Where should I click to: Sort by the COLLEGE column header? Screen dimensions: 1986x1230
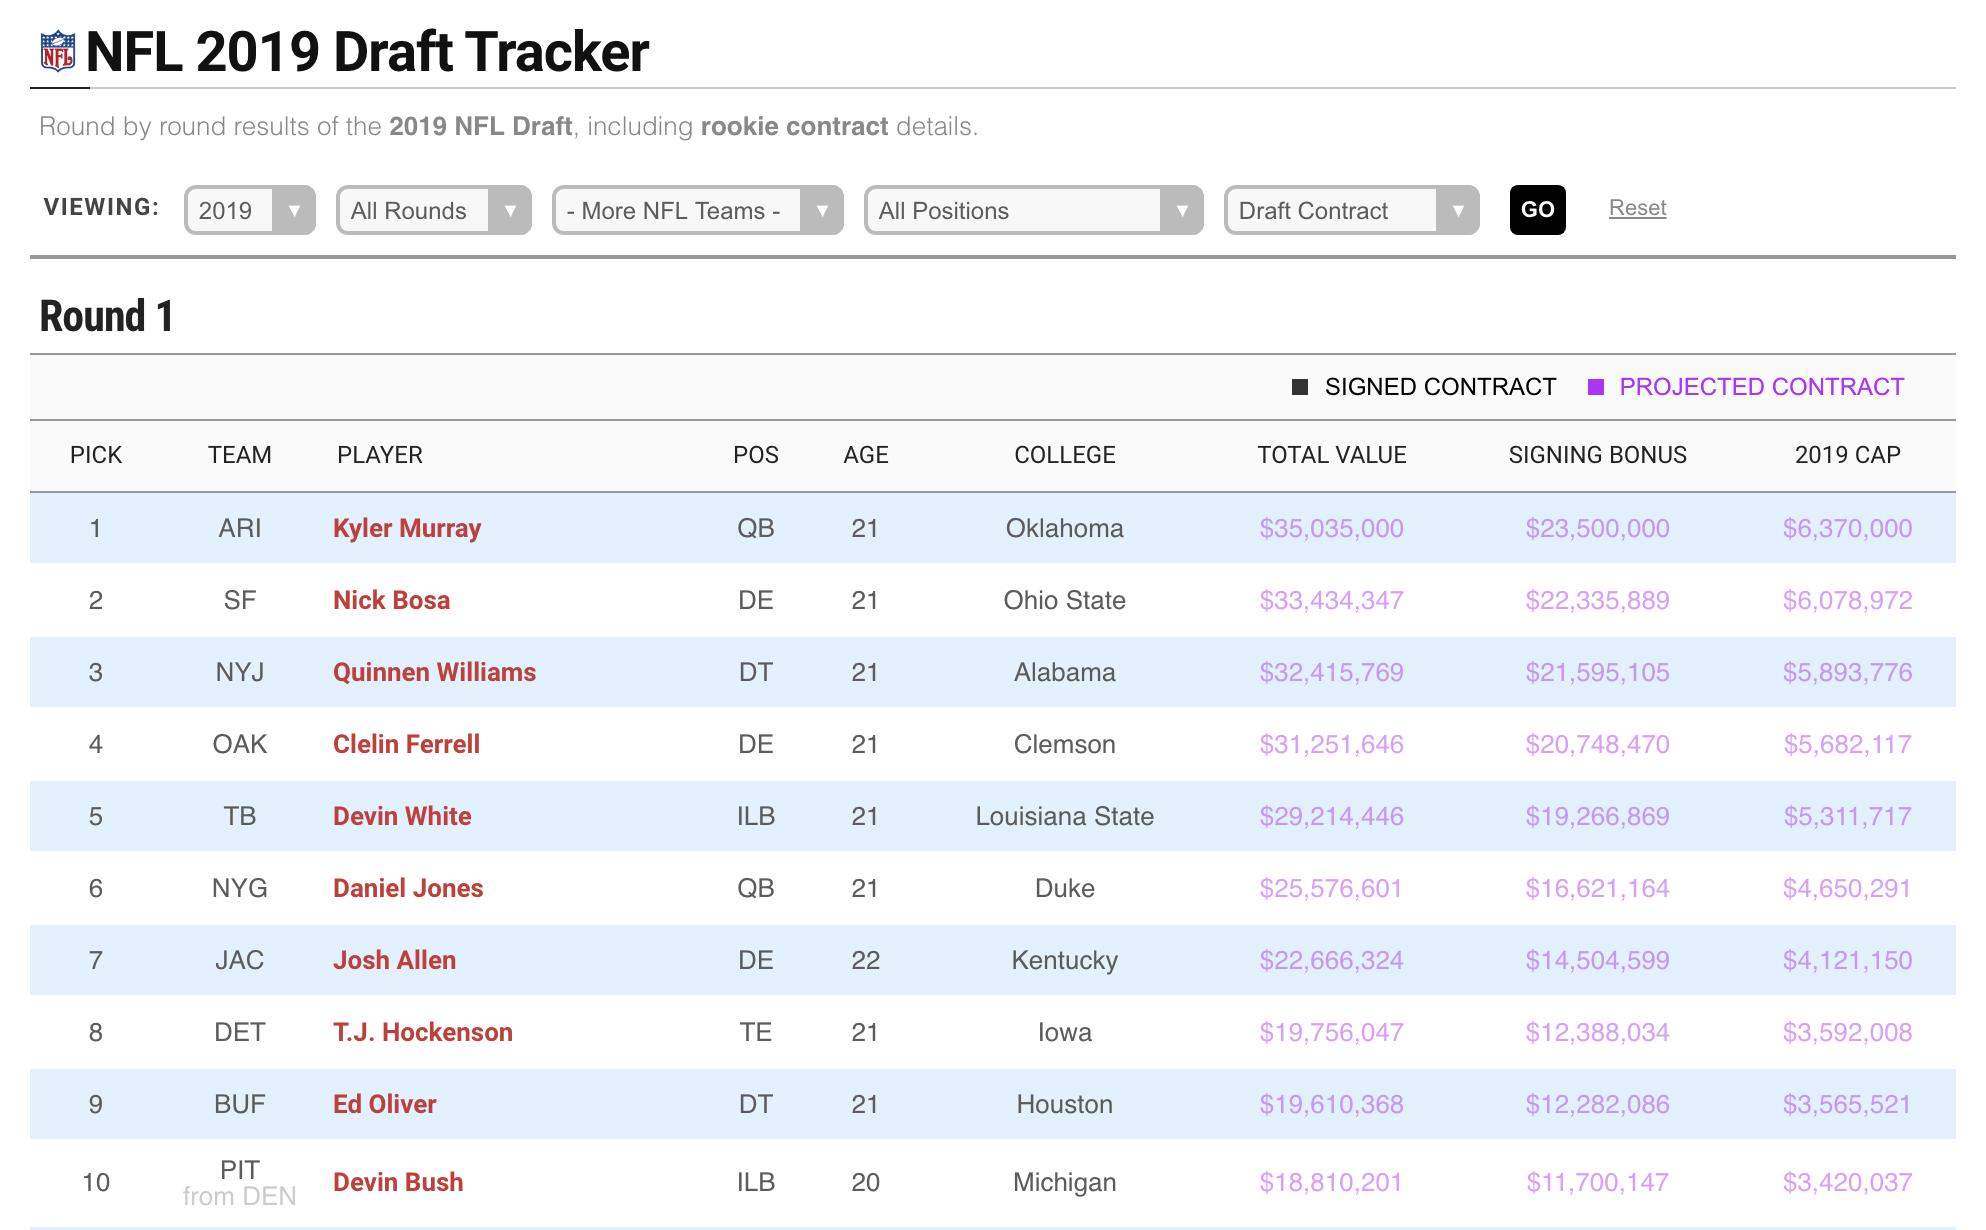click(x=1065, y=455)
